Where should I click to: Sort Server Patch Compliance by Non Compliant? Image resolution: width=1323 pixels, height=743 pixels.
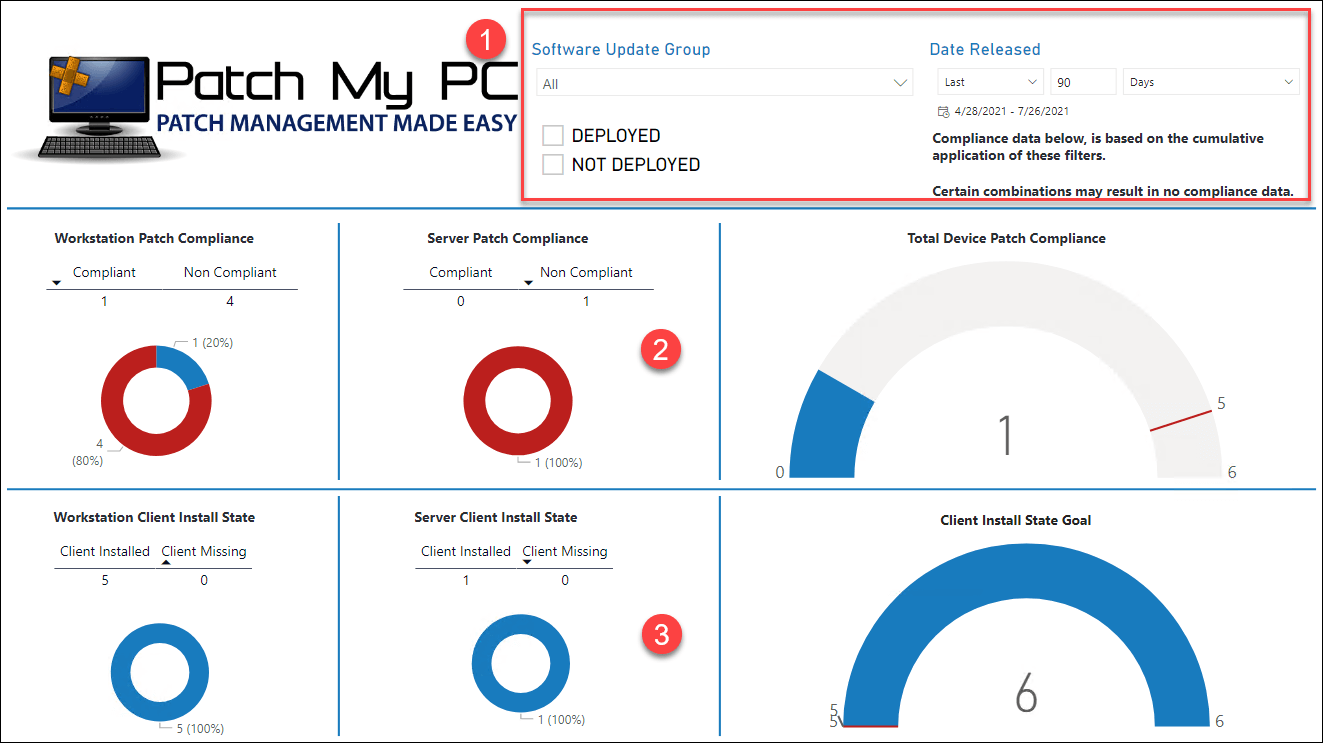pyautogui.click(x=586, y=272)
